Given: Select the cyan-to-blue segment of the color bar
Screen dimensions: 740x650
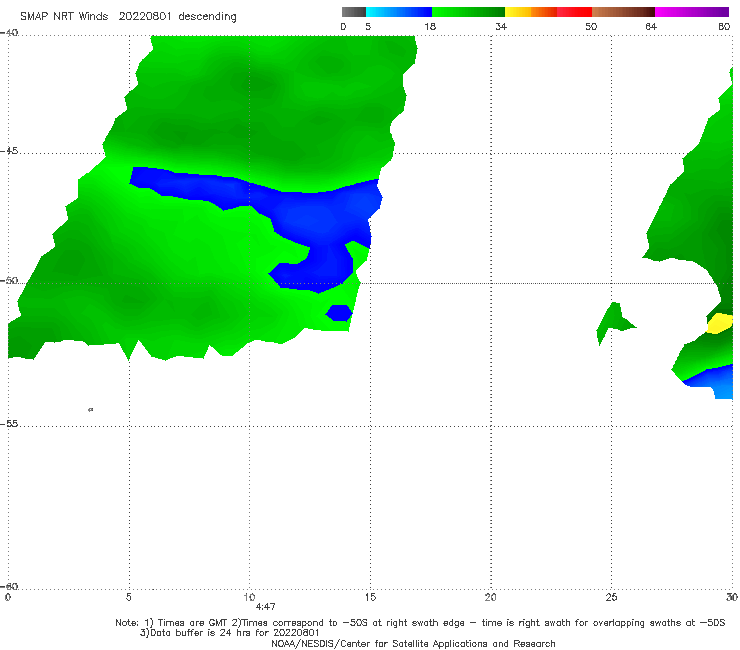Looking at the screenshot, I should [x=399, y=12].
